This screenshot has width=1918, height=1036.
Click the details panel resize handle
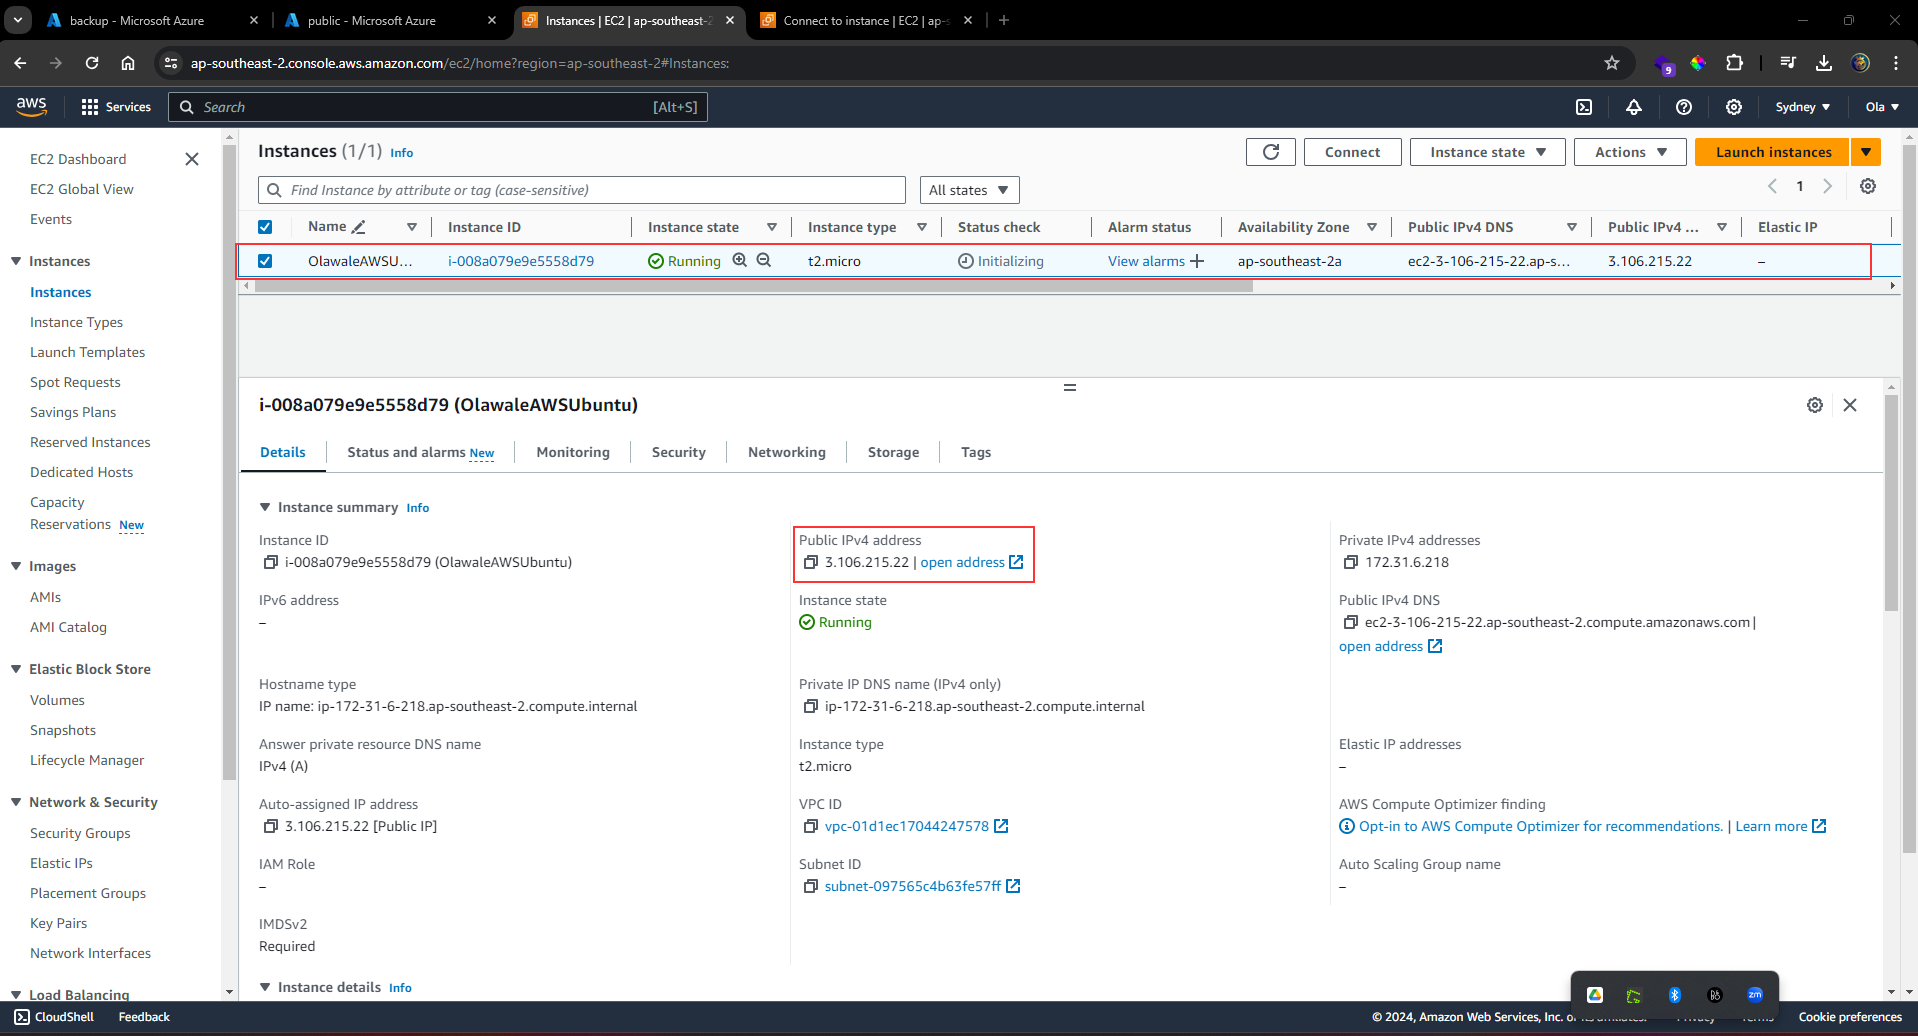pyautogui.click(x=1070, y=387)
